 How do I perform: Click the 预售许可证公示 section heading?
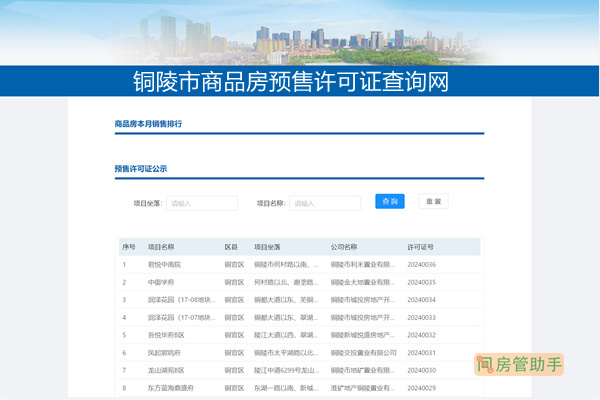(141, 169)
